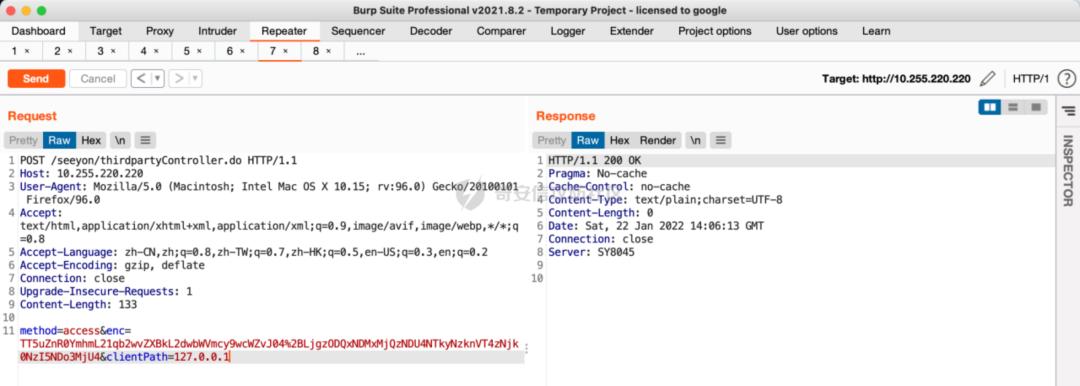
Task: Switch request view to Pretty
Action: click(23, 140)
